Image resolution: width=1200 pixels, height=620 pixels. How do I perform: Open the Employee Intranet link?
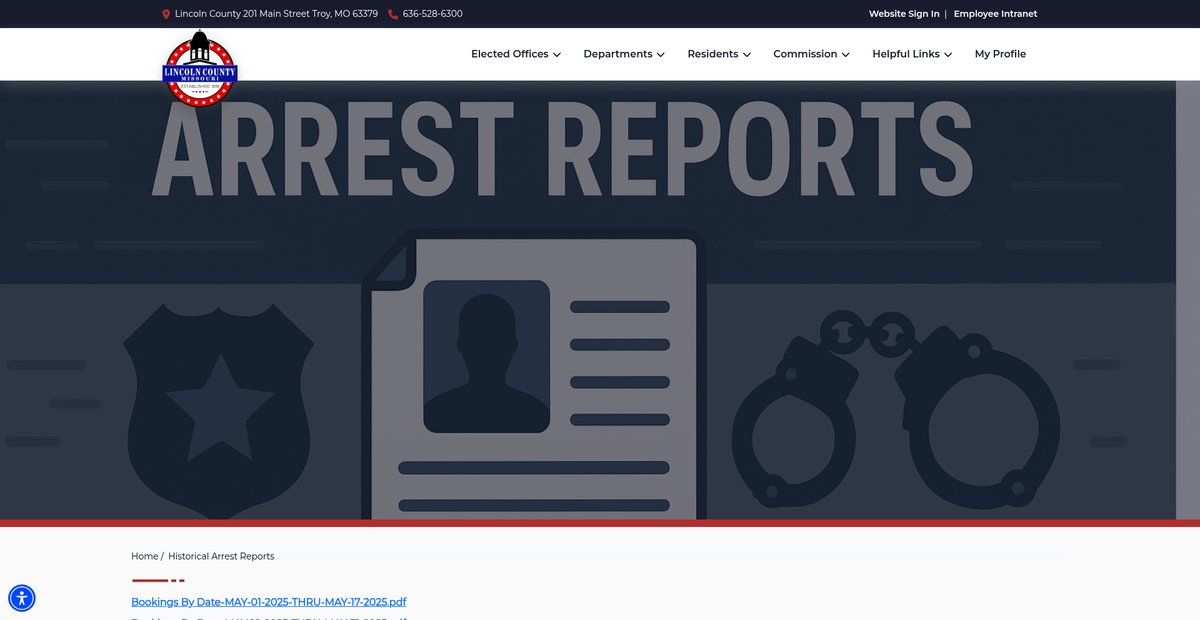pos(995,14)
